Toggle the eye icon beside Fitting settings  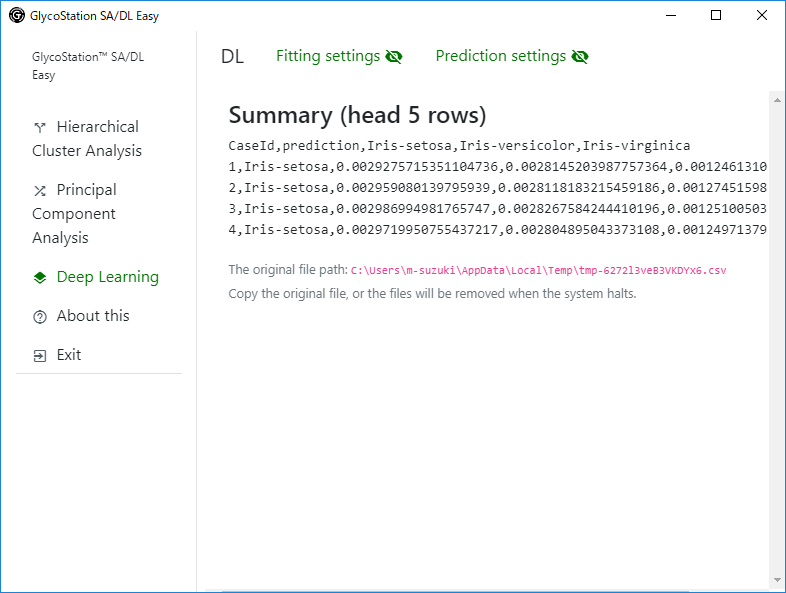pyautogui.click(x=394, y=57)
